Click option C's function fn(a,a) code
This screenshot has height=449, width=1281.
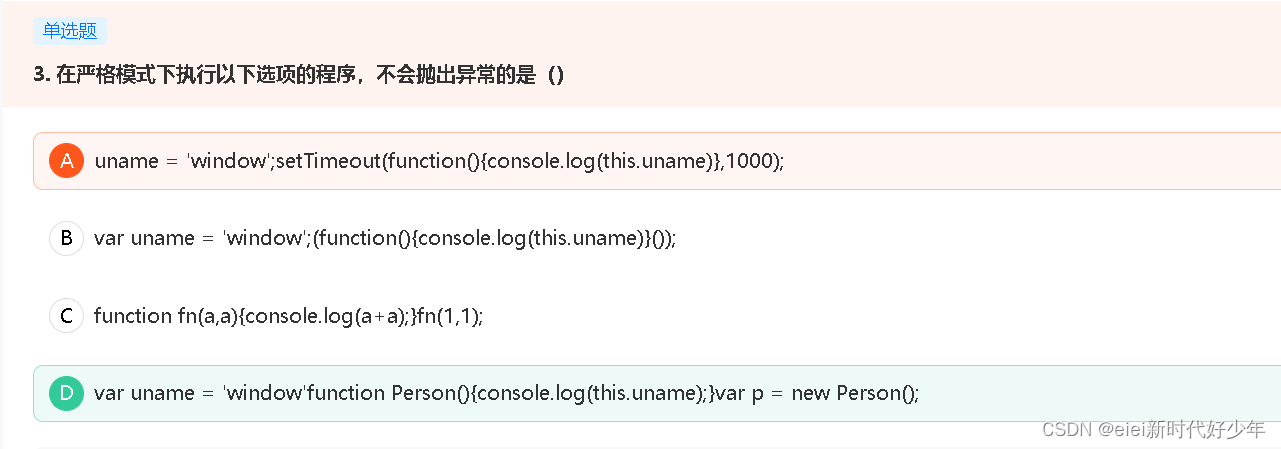click(288, 316)
